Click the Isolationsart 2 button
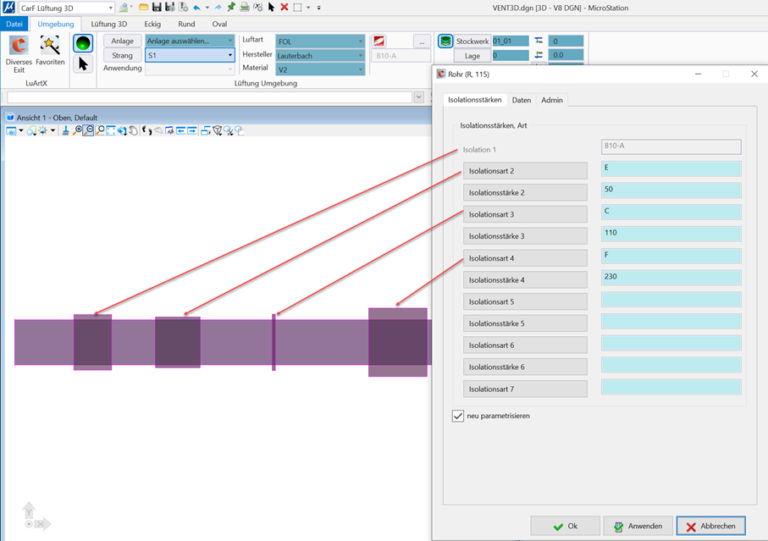The height and width of the screenshot is (541, 768). coord(525,171)
